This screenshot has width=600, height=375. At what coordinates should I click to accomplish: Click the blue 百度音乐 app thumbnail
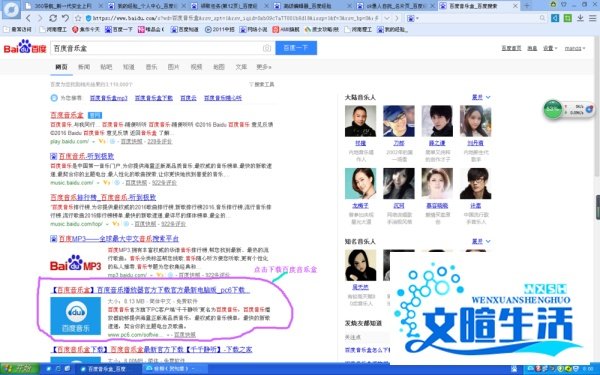point(75,316)
